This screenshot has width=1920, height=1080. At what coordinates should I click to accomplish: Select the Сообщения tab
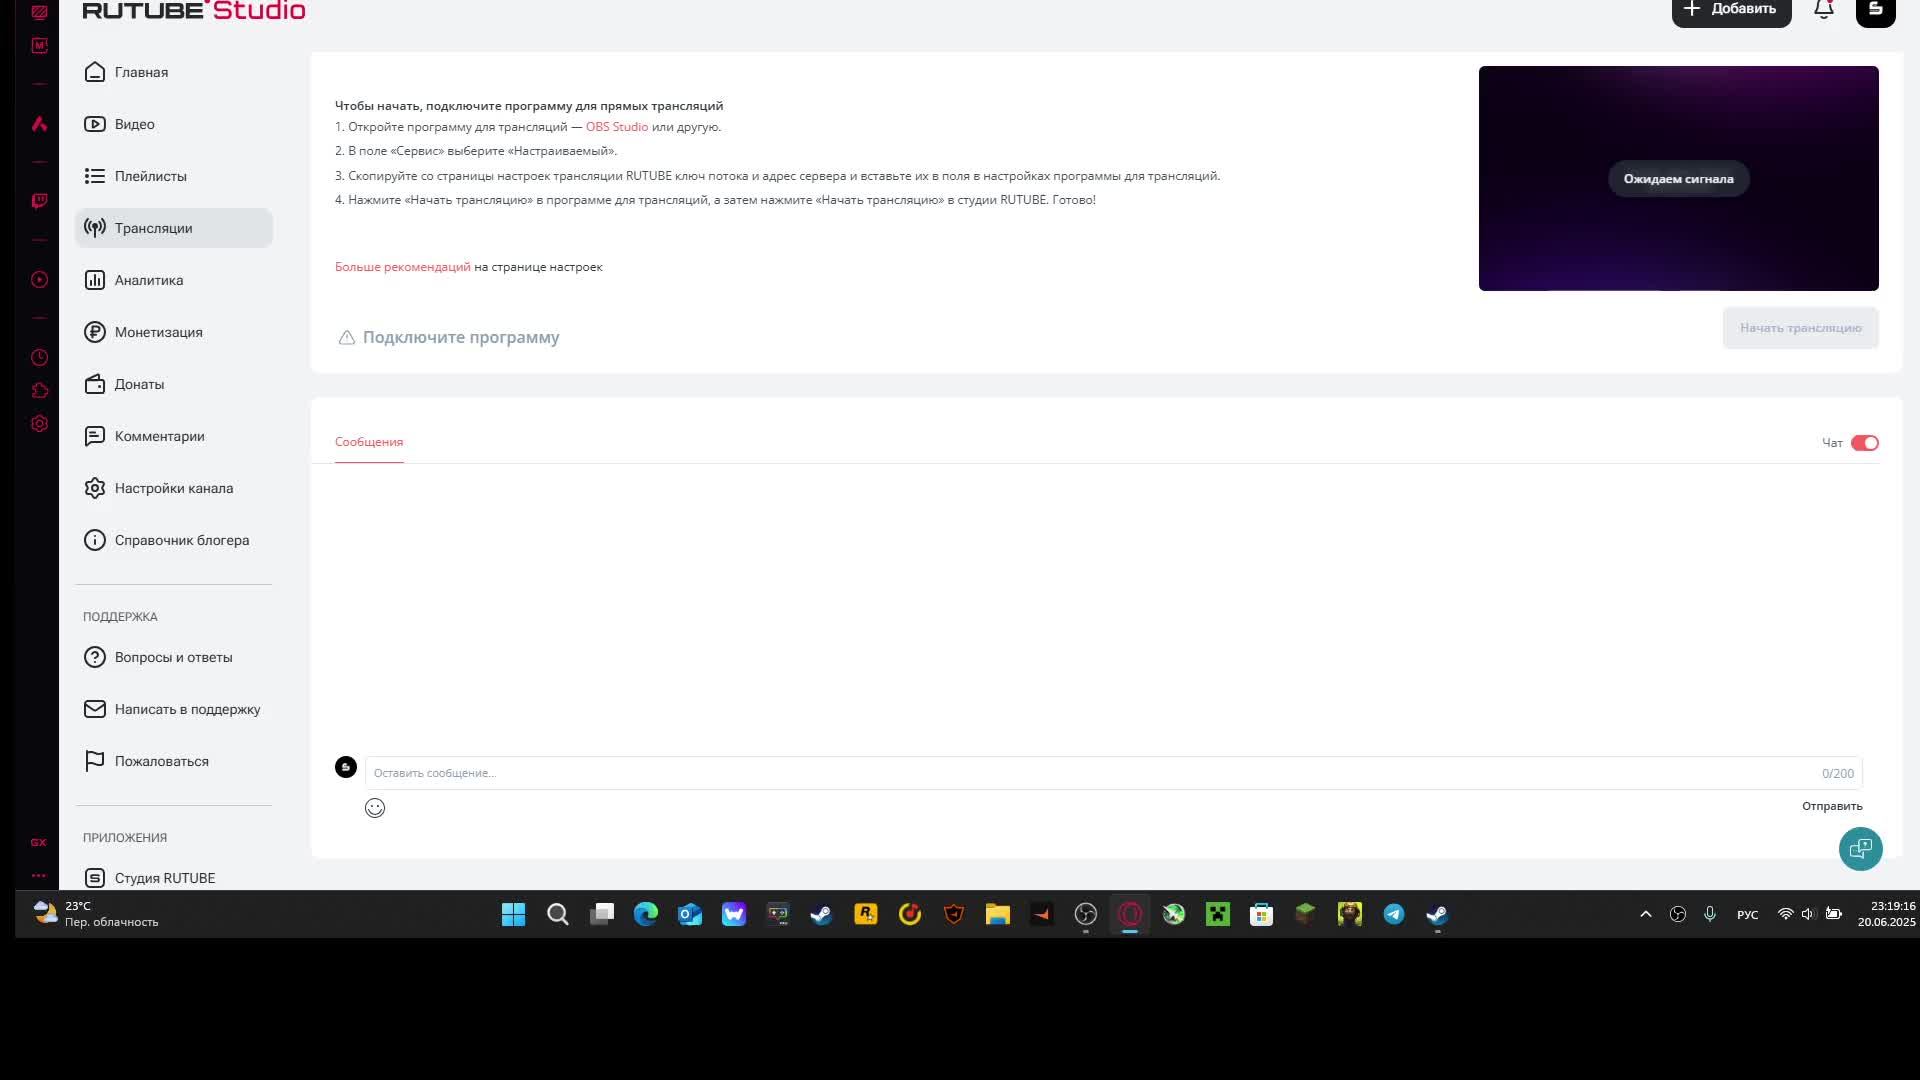click(x=369, y=442)
